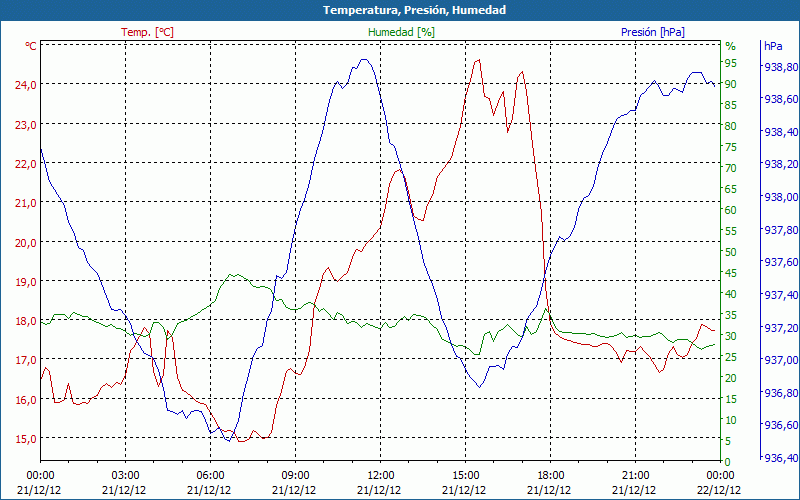Click the '22/12/12' date label
The width and height of the screenshot is (800, 500).
pyautogui.click(x=719, y=490)
